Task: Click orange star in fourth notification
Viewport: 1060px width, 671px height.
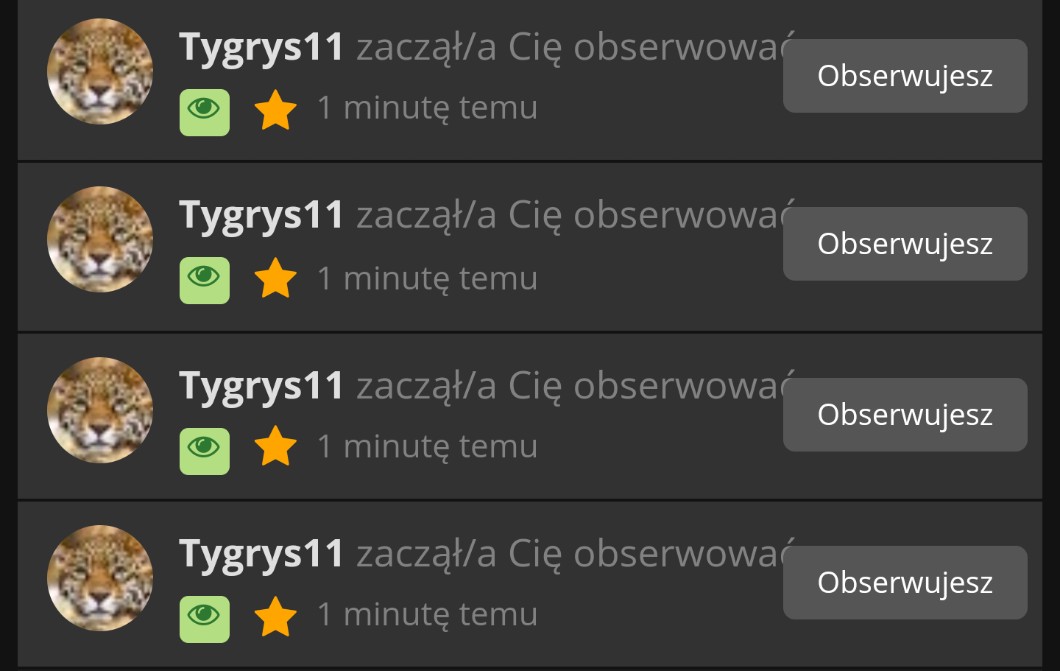Action: click(275, 616)
